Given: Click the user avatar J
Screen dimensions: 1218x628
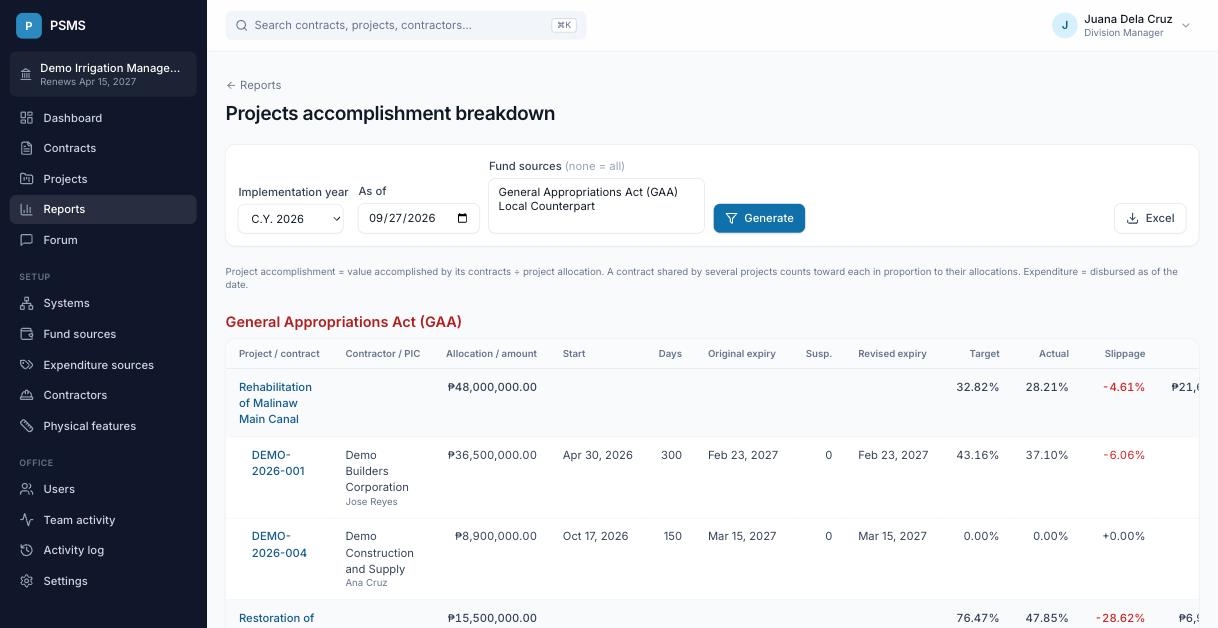Looking at the screenshot, I should 1064,25.
